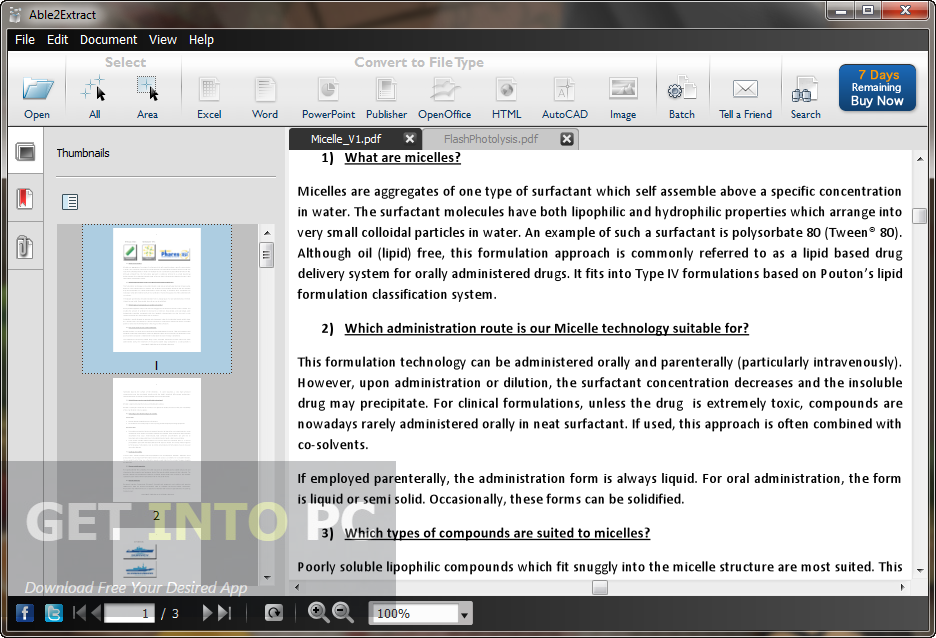Click thumbnail panel scrollbar handle
This screenshot has width=936, height=638.
pos(267,255)
